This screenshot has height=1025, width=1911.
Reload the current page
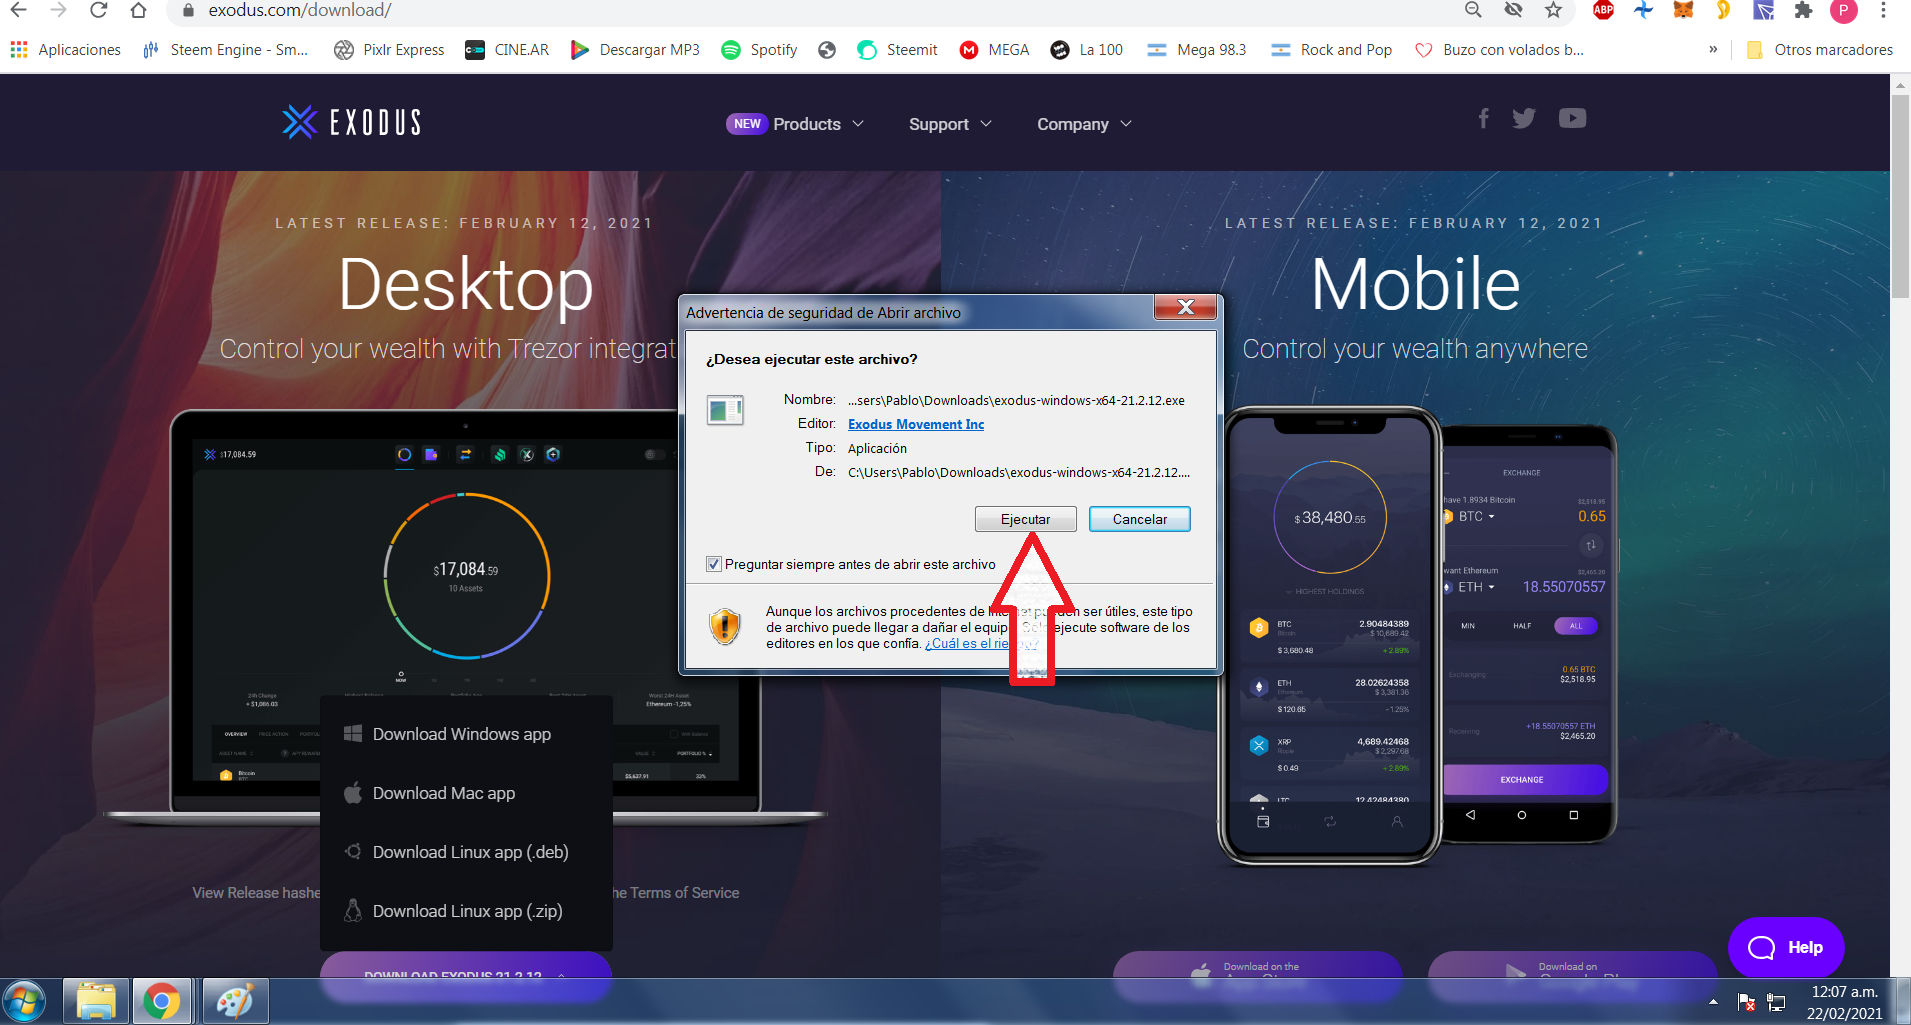click(98, 10)
